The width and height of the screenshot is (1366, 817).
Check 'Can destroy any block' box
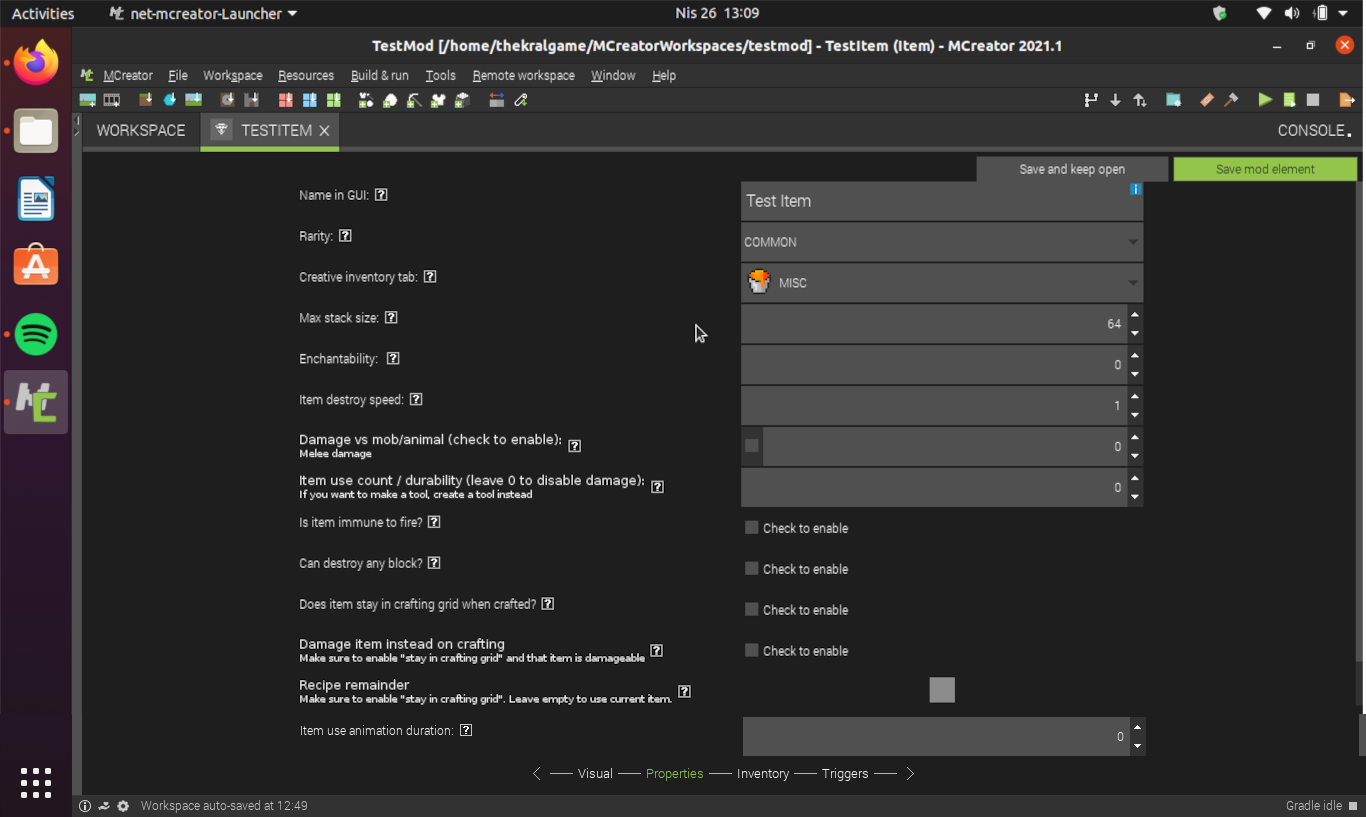752,569
